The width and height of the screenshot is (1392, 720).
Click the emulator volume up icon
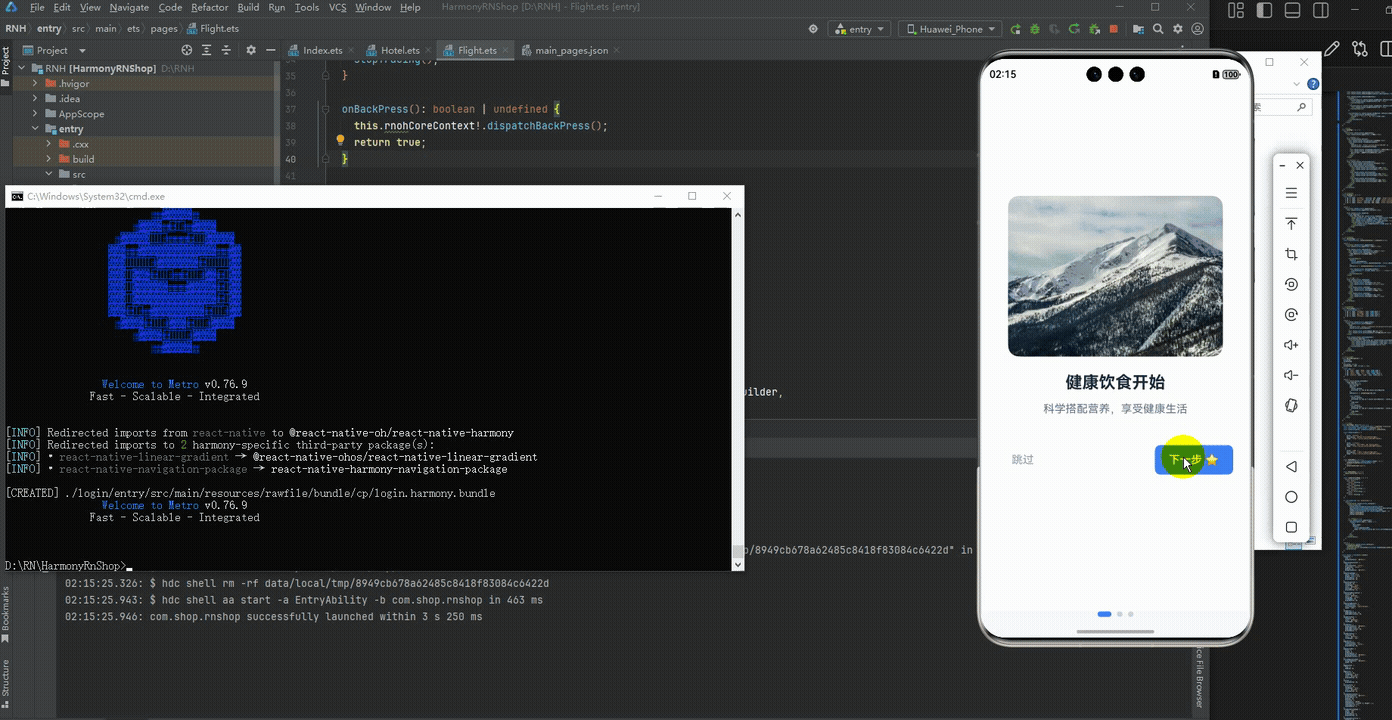pos(1291,345)
